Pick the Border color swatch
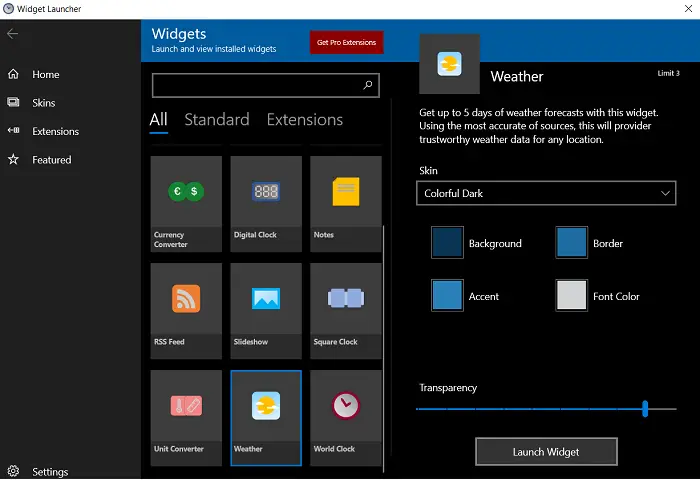The image size is (700, 480). point(571,242)
